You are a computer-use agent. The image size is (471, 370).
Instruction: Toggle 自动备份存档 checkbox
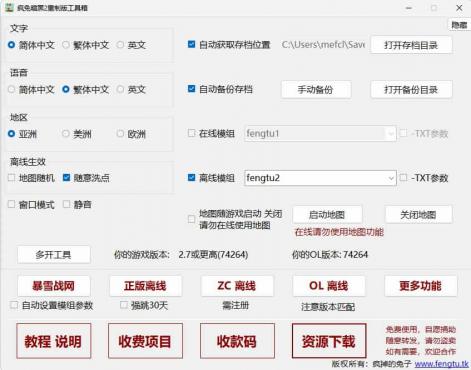(191, 89)
